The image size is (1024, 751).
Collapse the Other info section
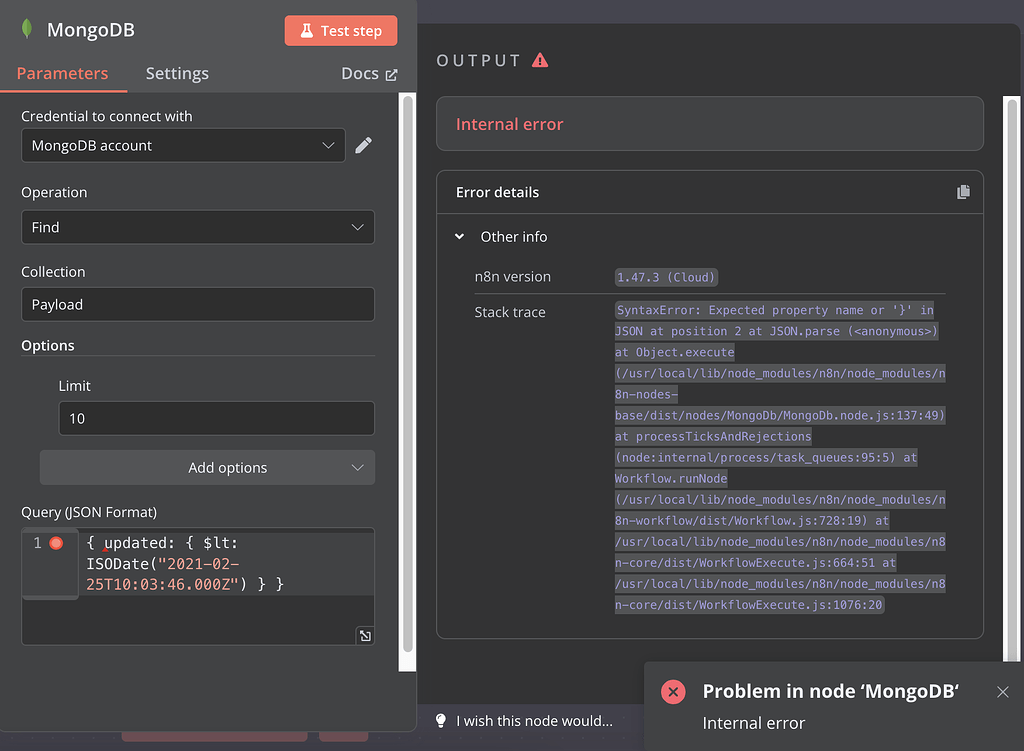coord(460,237)
